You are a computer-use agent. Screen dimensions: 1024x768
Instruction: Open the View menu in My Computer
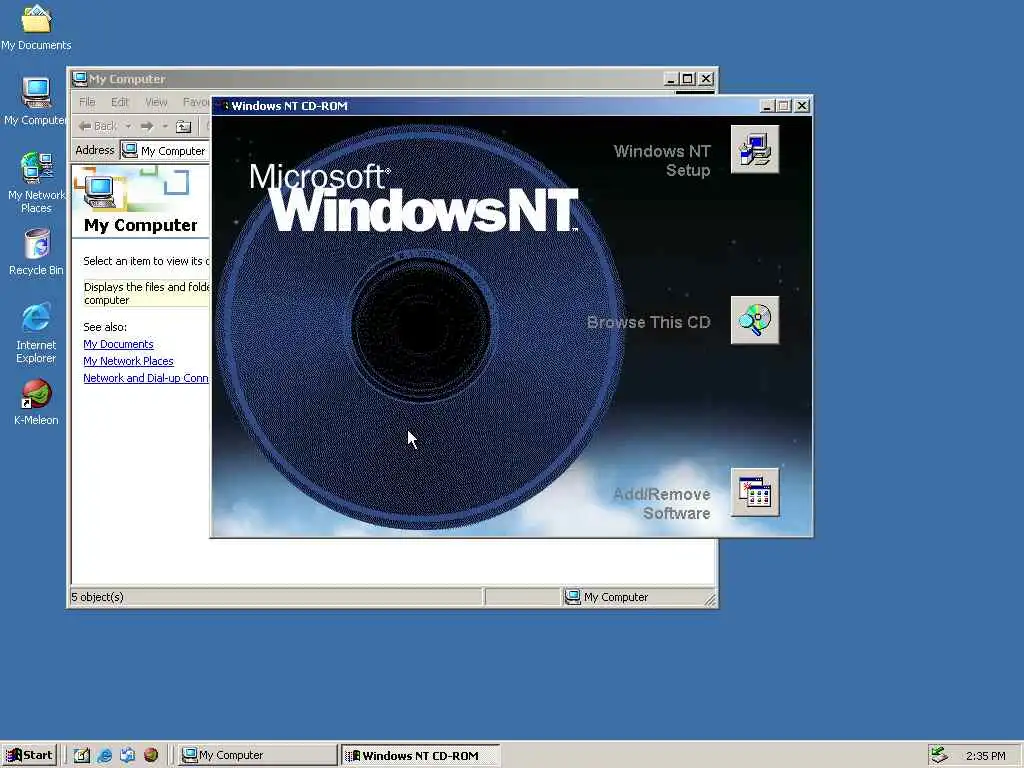[x=156, y=102]
